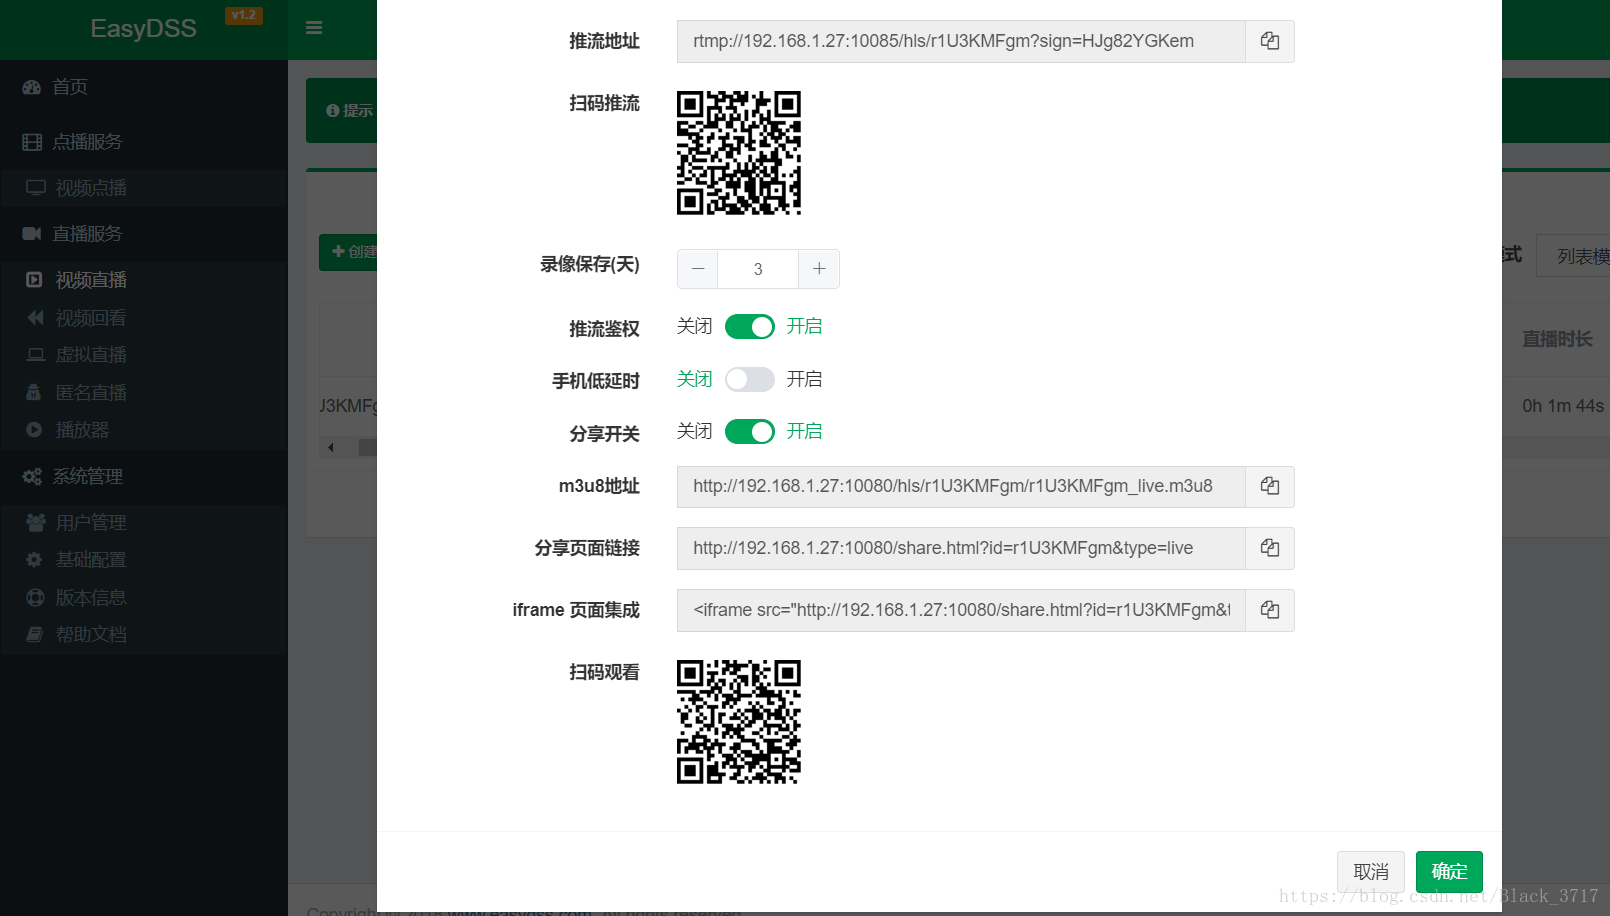The height and width of the screenshot is (916, 1610).
Task: Open 视频回看 in the sidebar
Action: coord(144,318)
